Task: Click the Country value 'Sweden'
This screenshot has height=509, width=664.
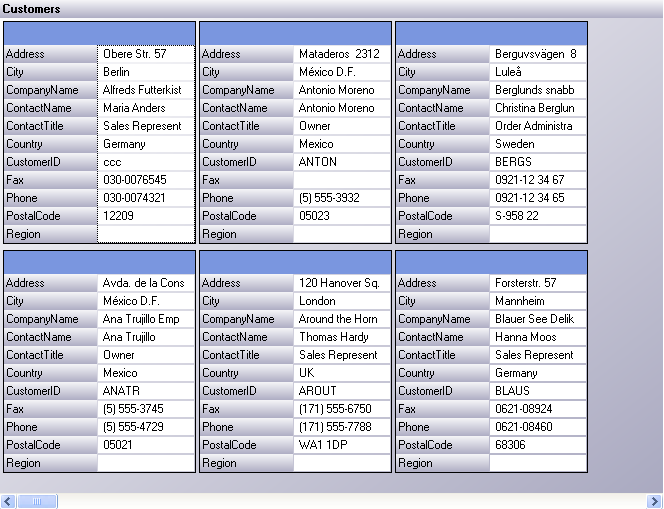Action: pyautogui.click(x=538, y=144)
